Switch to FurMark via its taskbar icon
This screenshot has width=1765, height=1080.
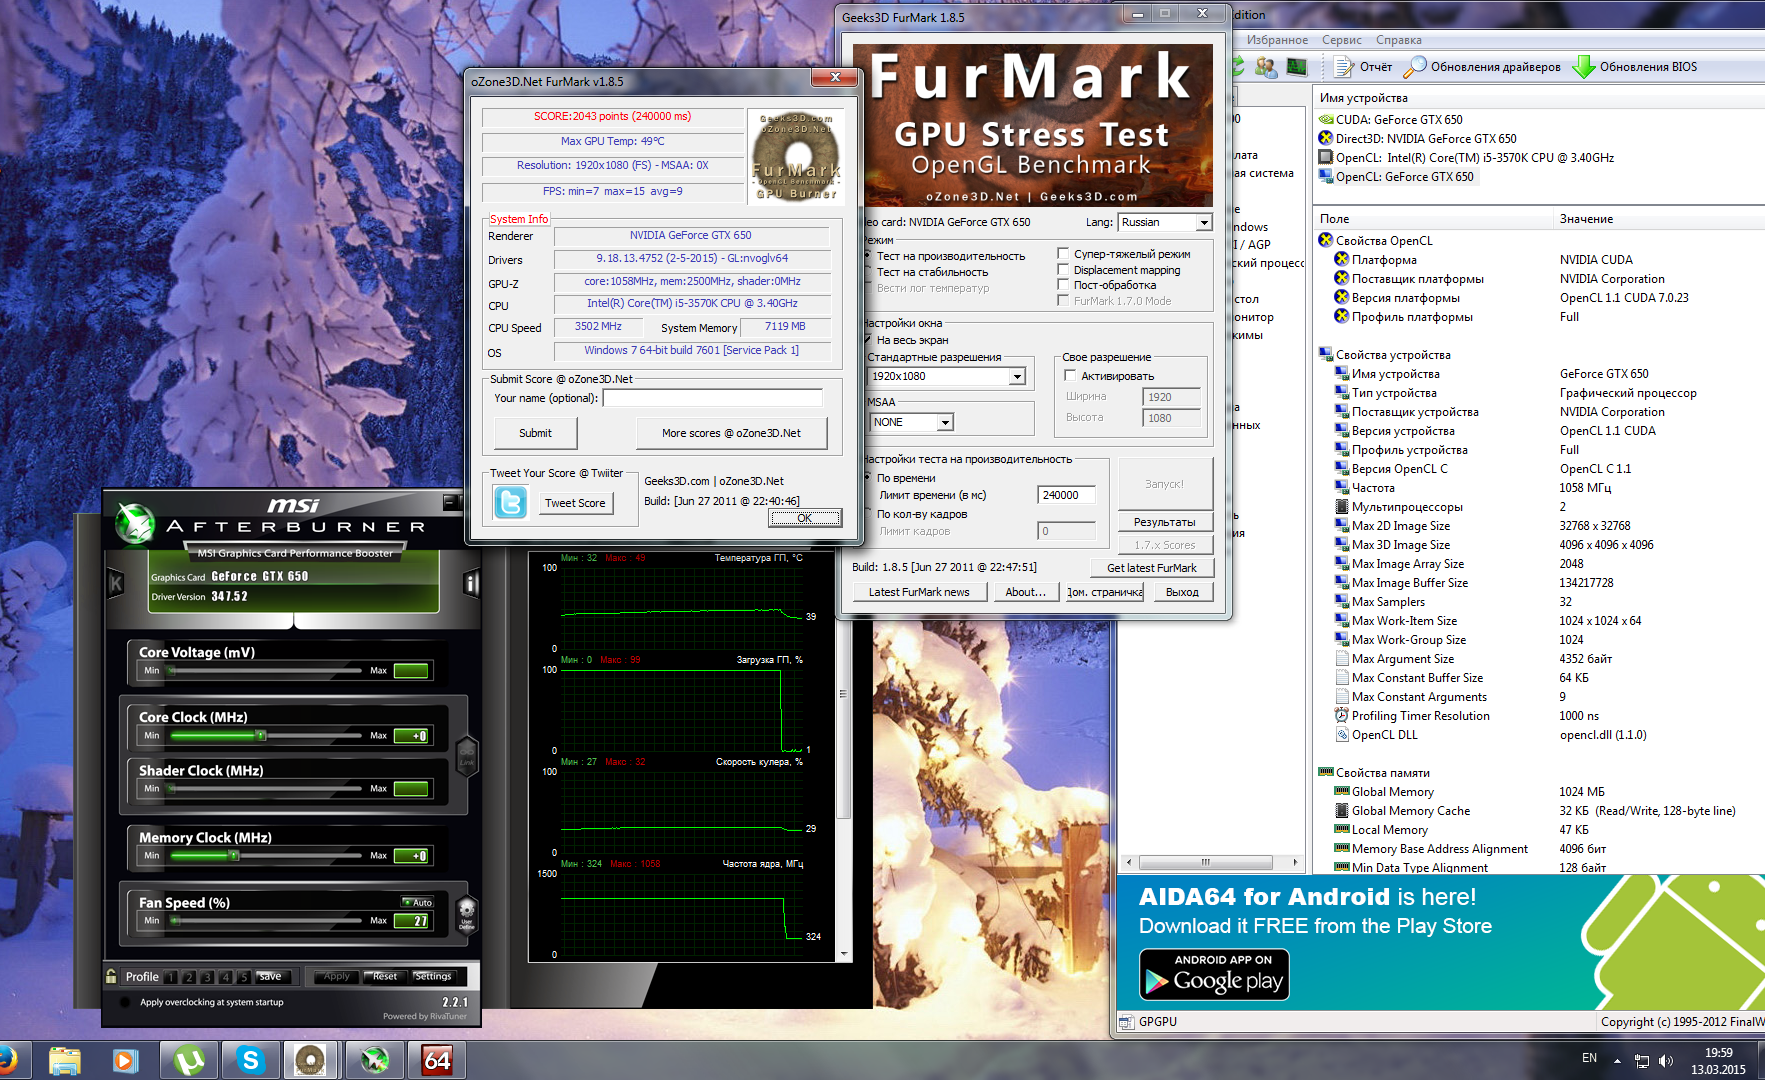(x=310, y=1060)
